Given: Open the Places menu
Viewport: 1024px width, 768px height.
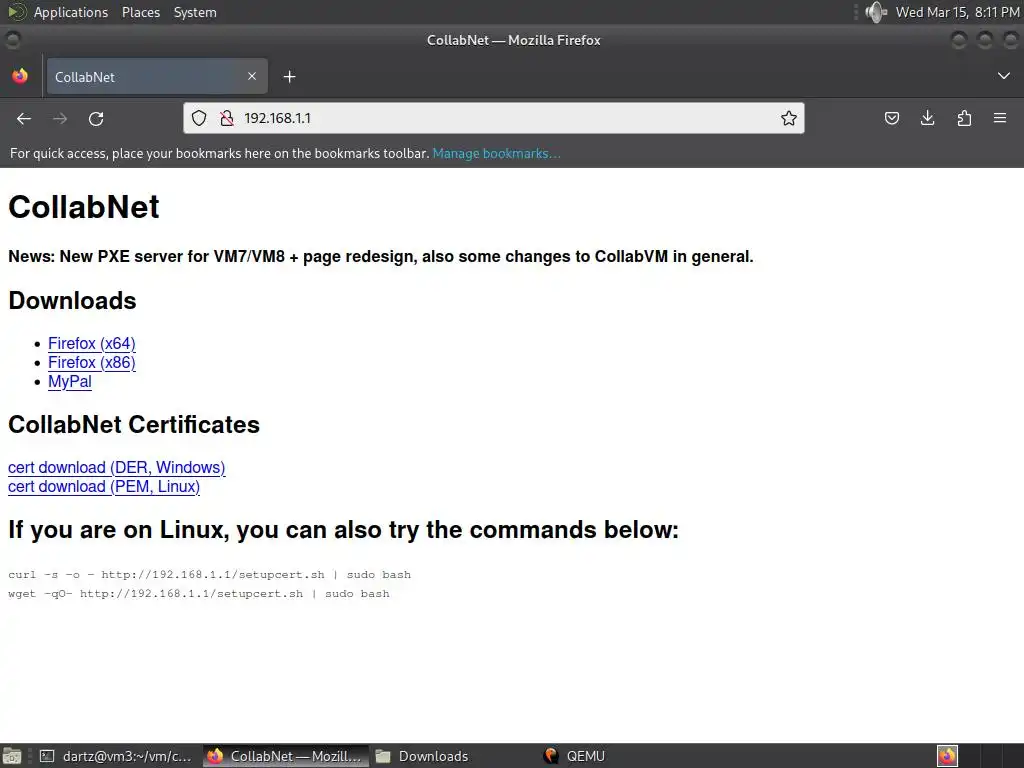Looking at the screenshot, I should (141, 12).
